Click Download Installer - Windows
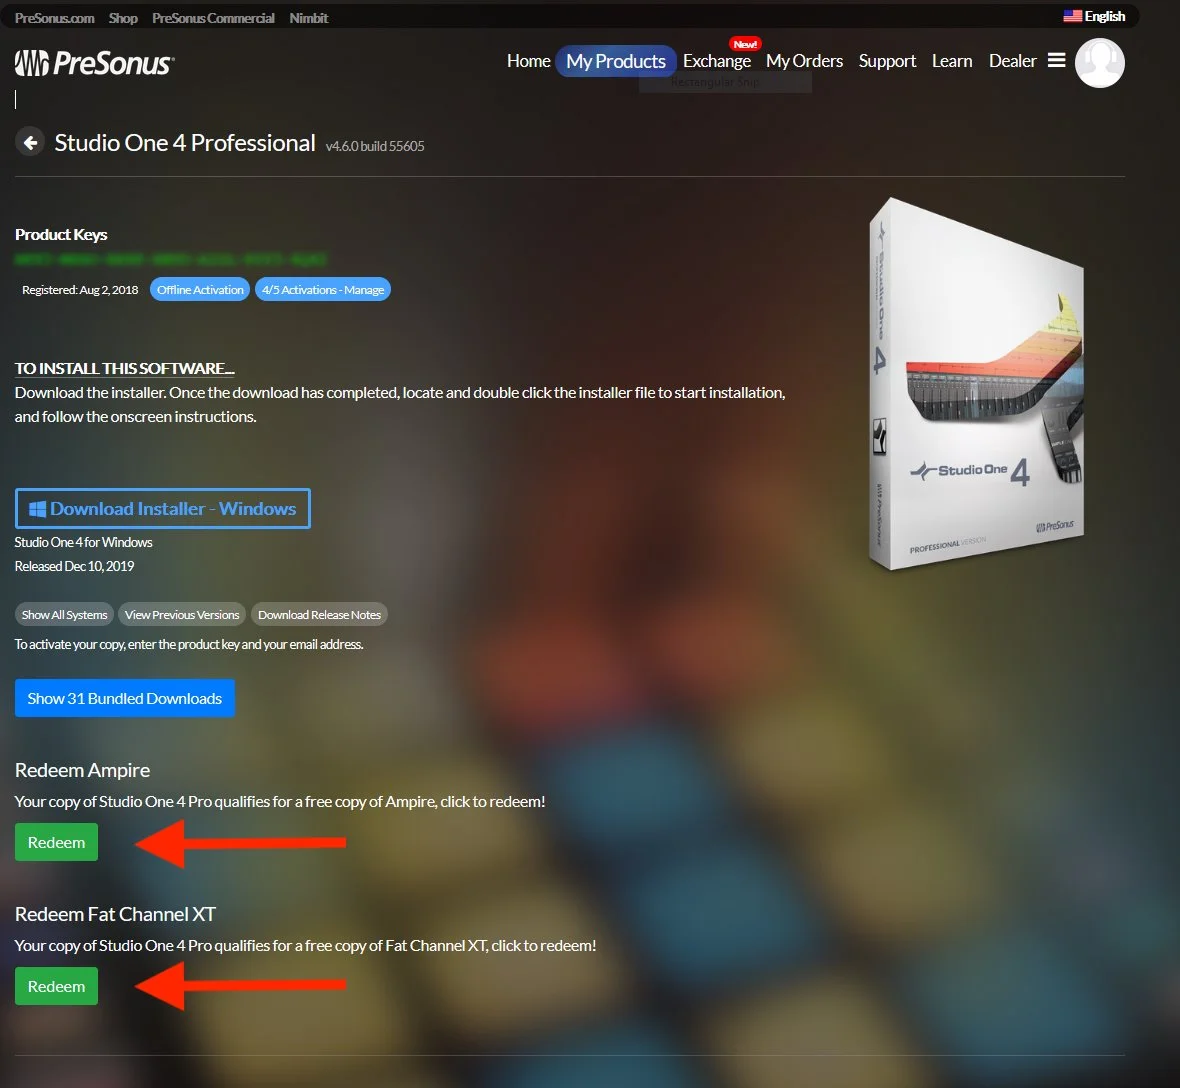1180x1088 pixels. pos(163,509)
